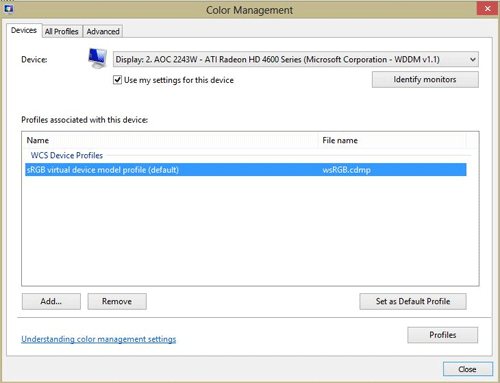Switch to the All Profiles tab
Viewport: 500px width, 383px height.
tap(62, 31)
